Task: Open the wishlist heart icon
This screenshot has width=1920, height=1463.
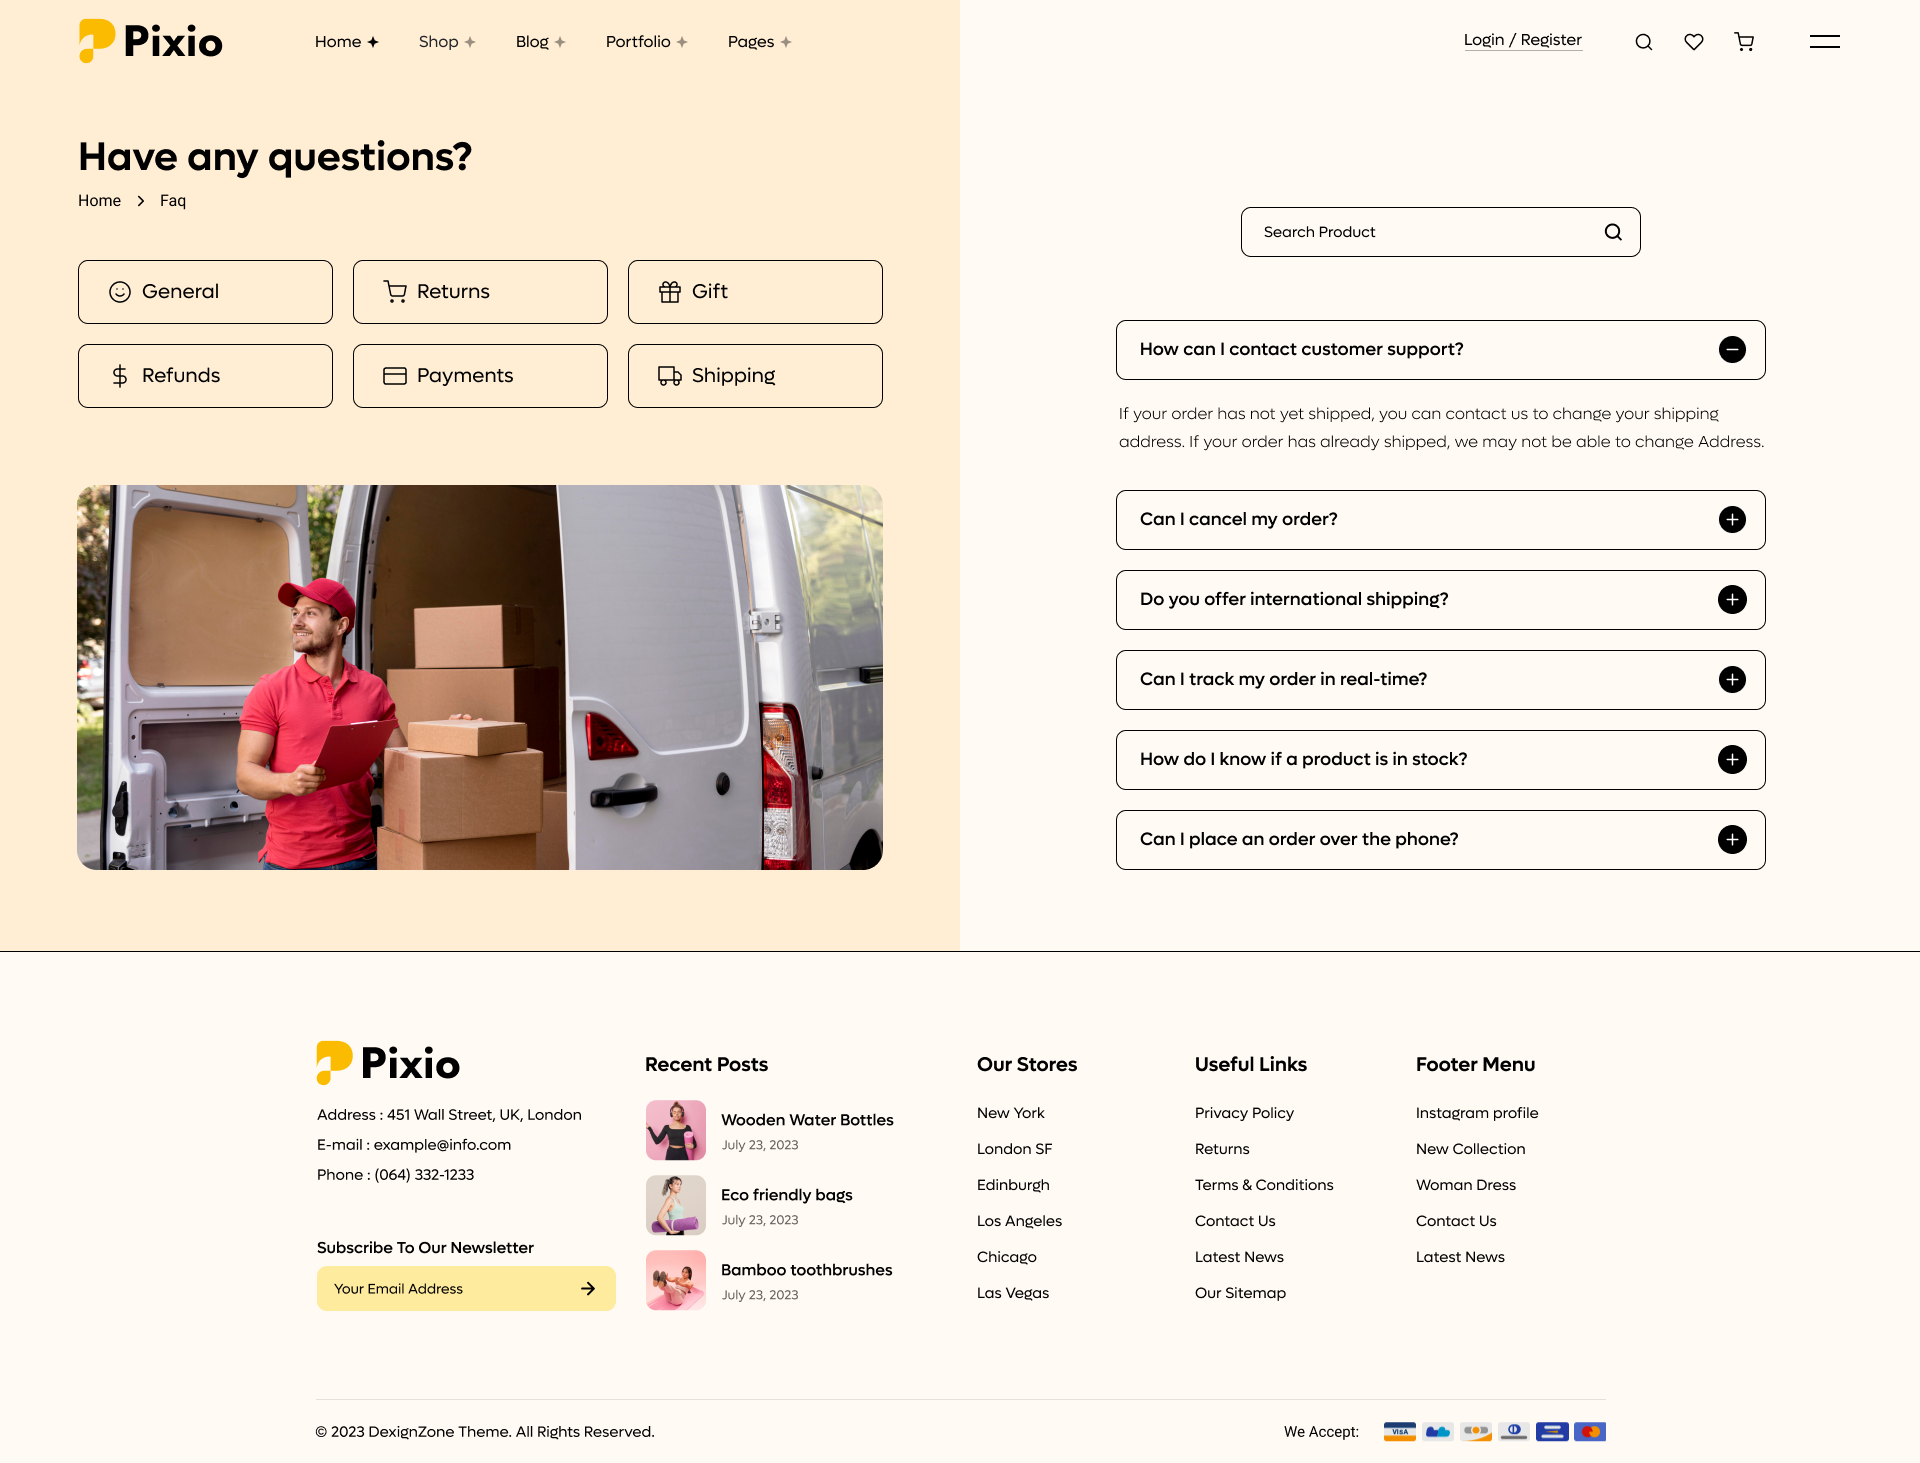Action: [1694, 41]
